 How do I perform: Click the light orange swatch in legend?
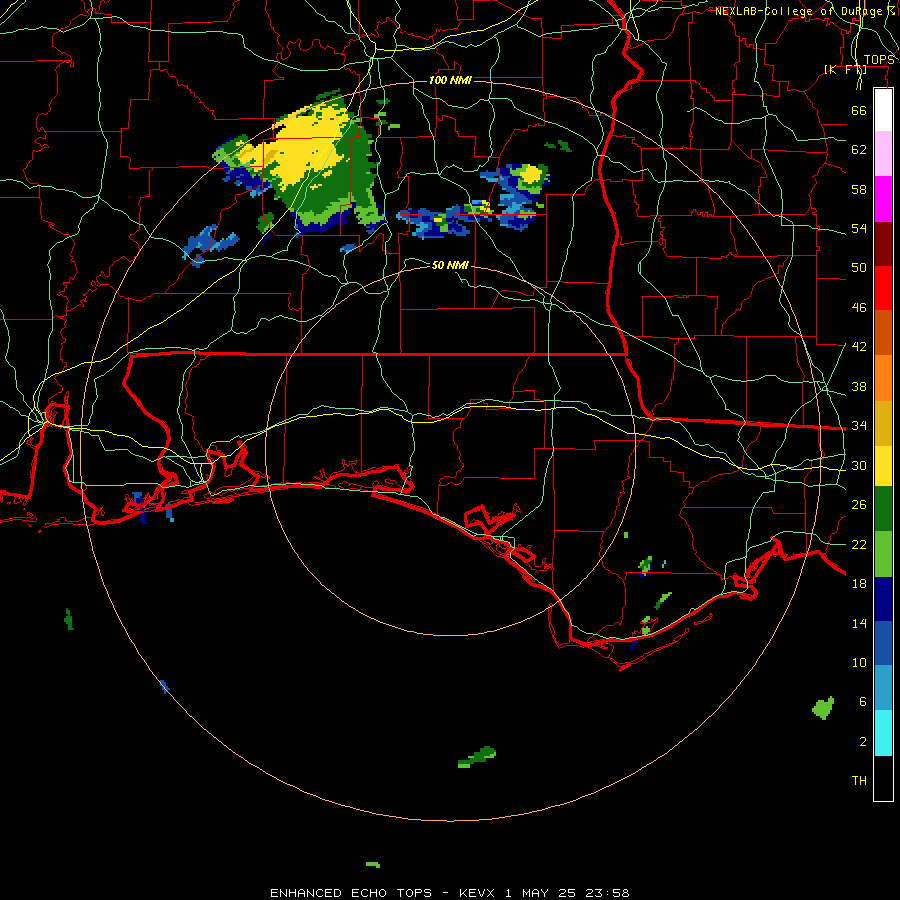coord(883,378)
